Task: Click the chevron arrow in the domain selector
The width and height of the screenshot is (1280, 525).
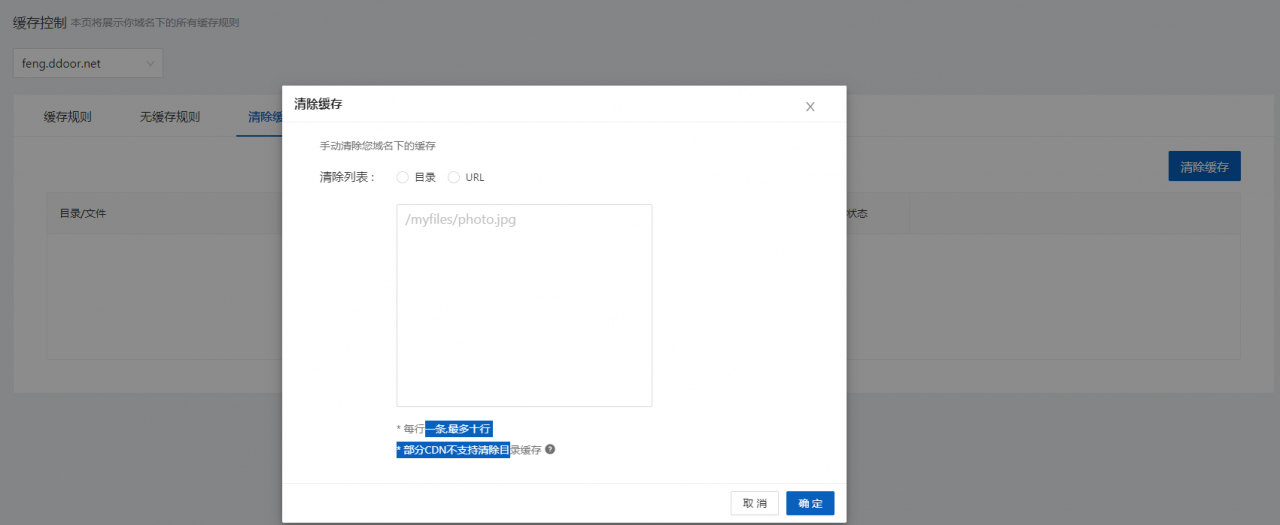Action: 150,64
